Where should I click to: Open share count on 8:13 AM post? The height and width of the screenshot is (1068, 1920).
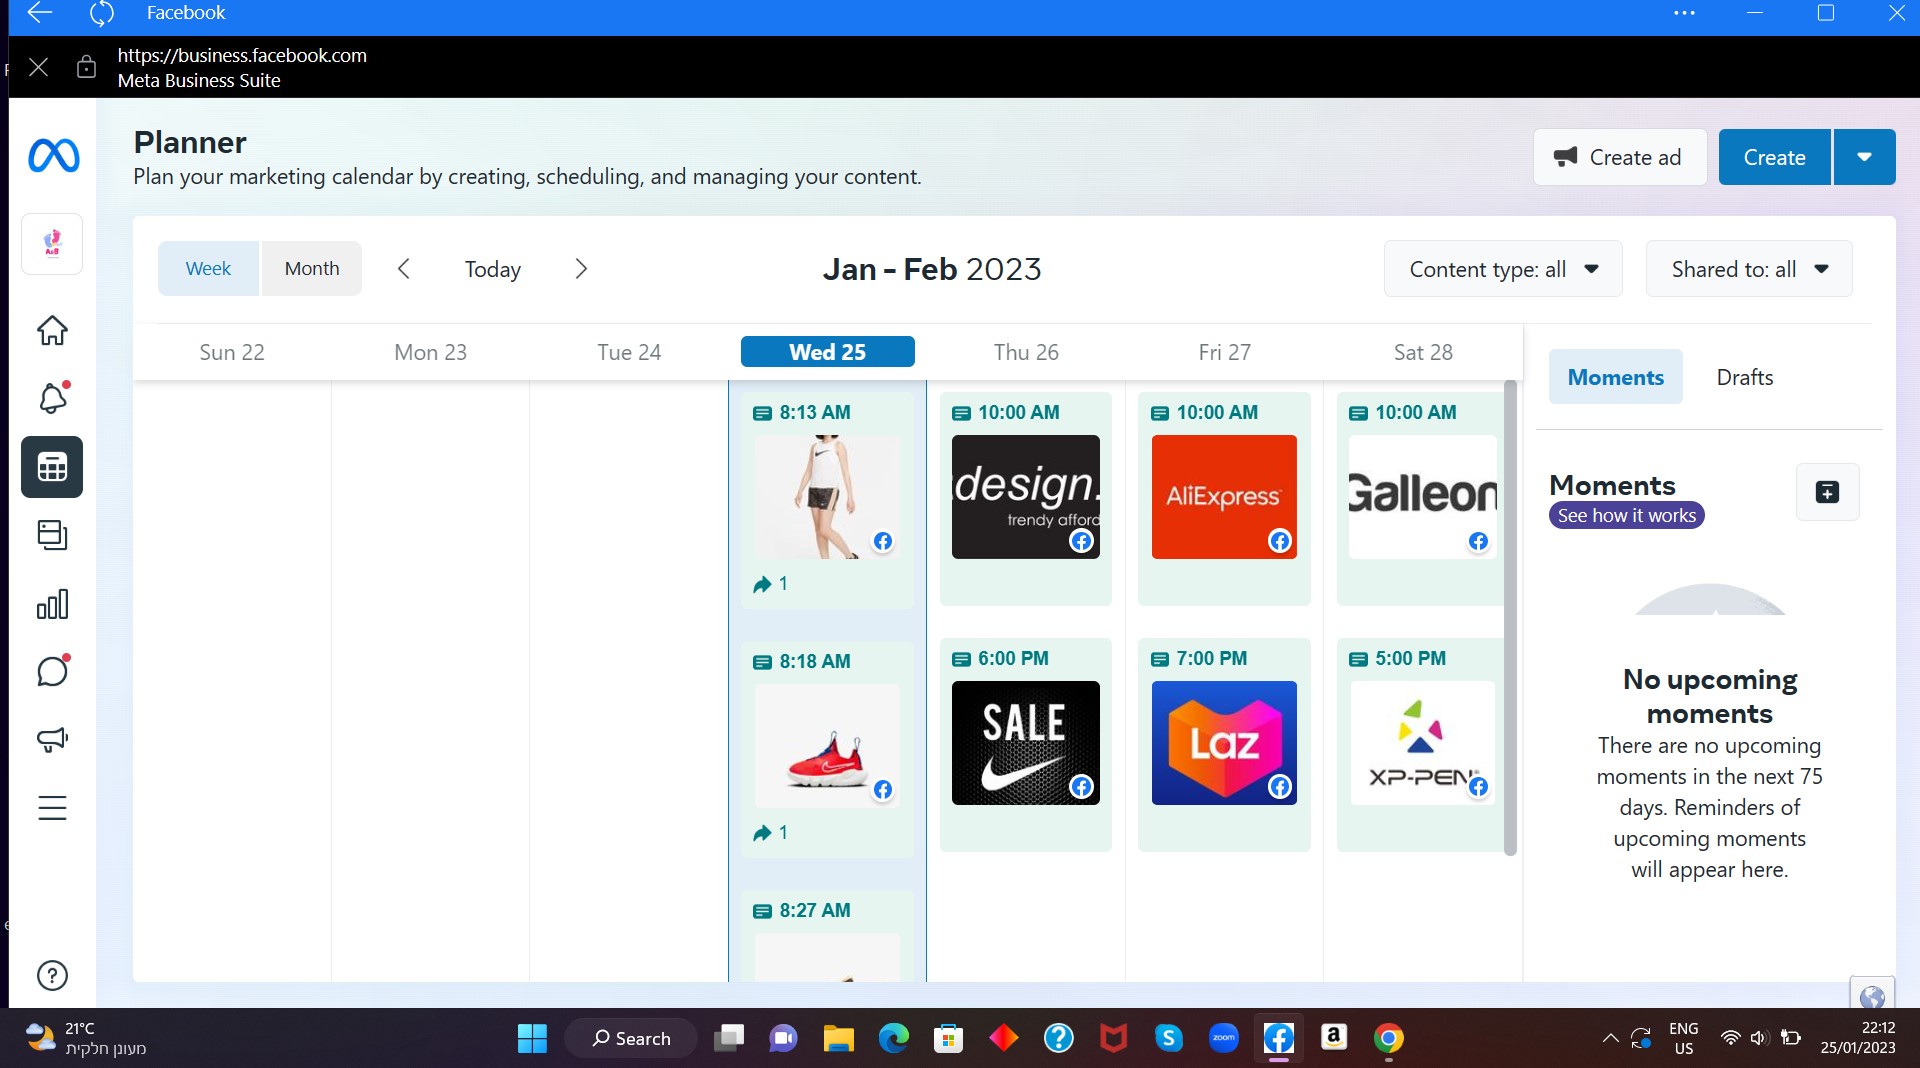[770, 584]
